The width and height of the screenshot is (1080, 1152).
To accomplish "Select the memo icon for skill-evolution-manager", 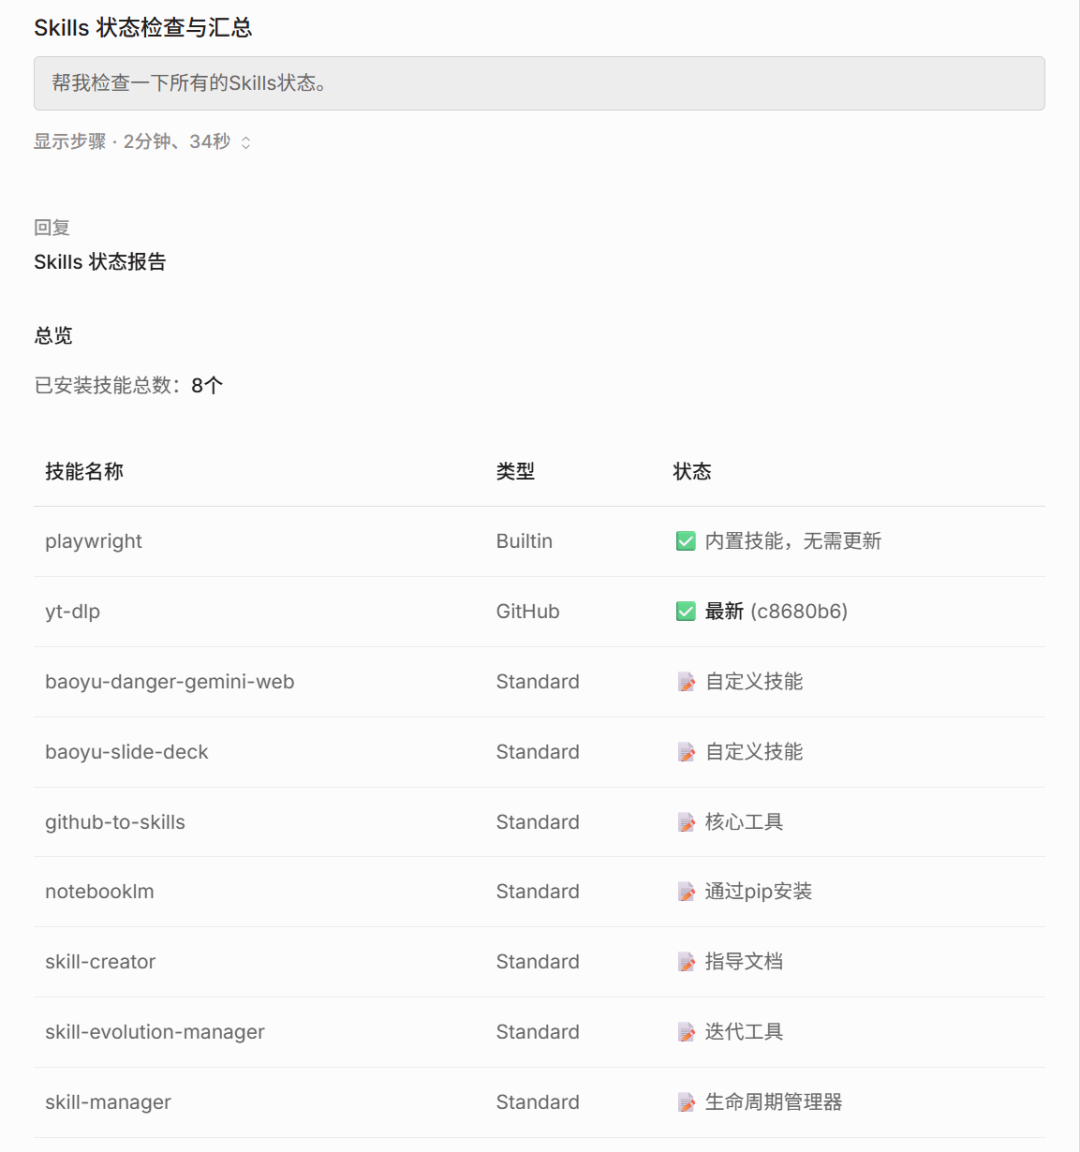I will [x=686, y=1031].
